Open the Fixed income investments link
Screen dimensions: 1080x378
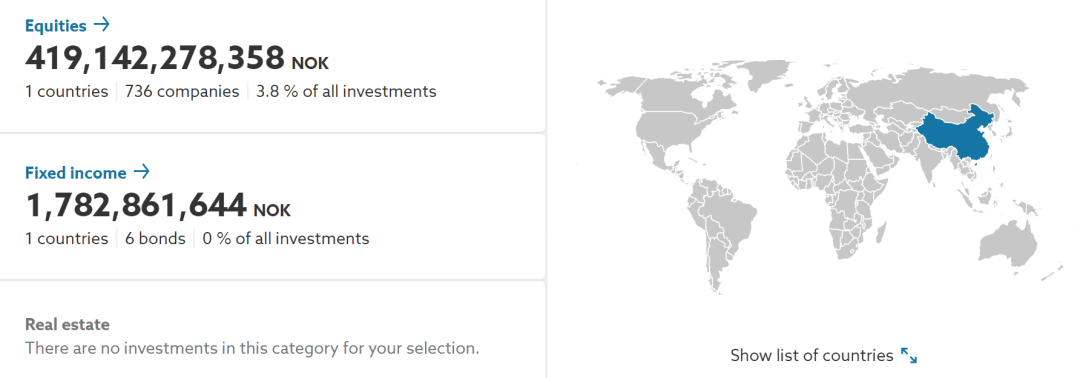87,172
